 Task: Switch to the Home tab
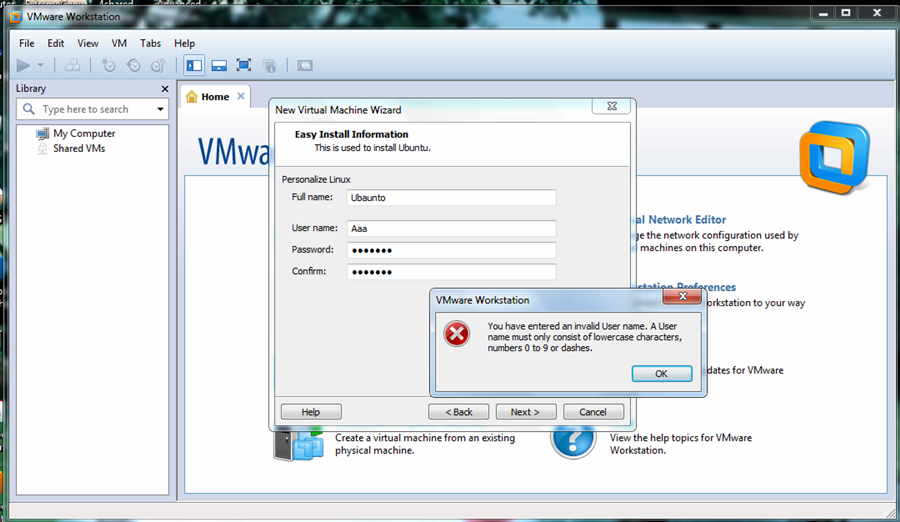pyautogui.click(x=215, y=96)
